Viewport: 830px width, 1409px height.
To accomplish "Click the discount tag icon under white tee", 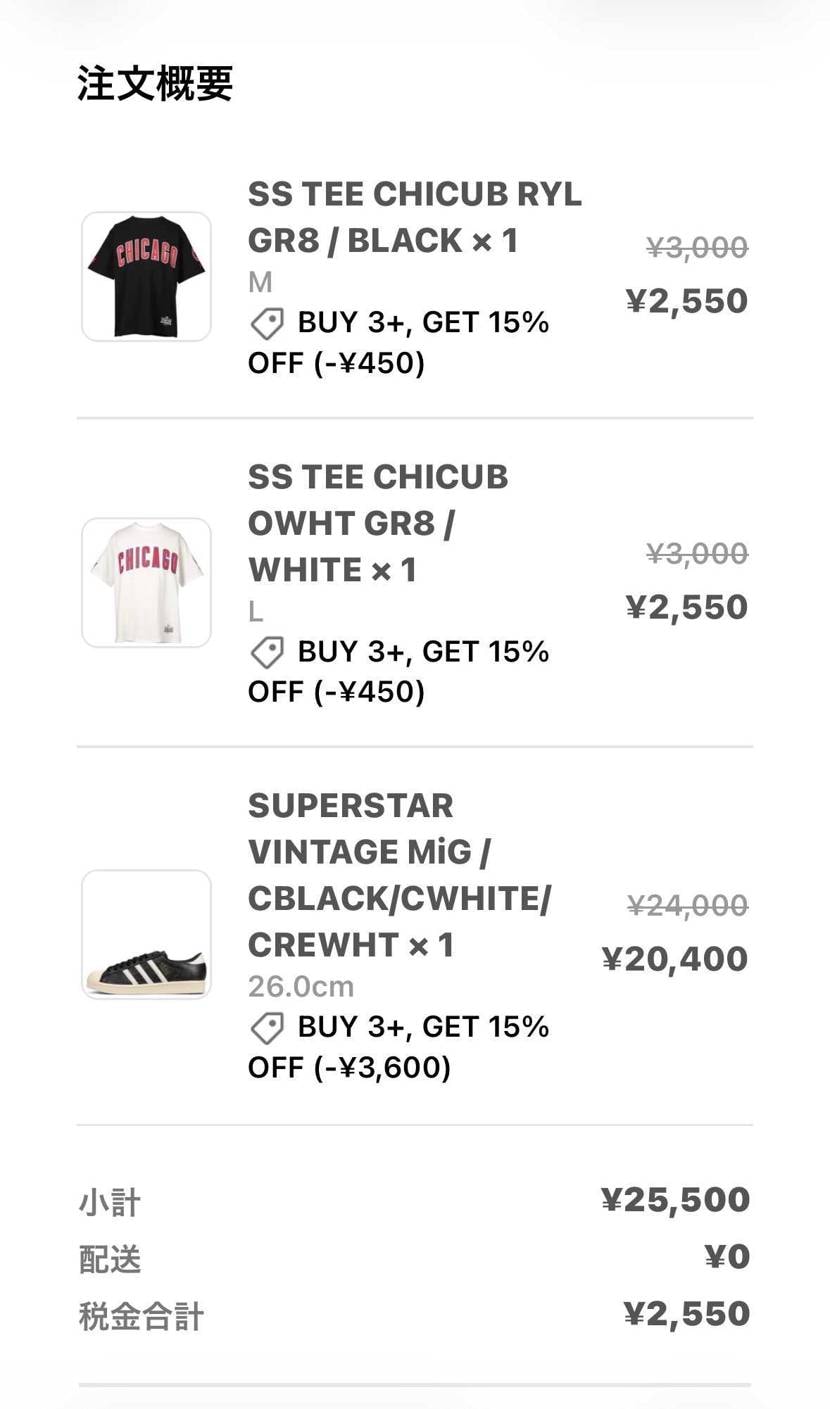I will 267,652.
